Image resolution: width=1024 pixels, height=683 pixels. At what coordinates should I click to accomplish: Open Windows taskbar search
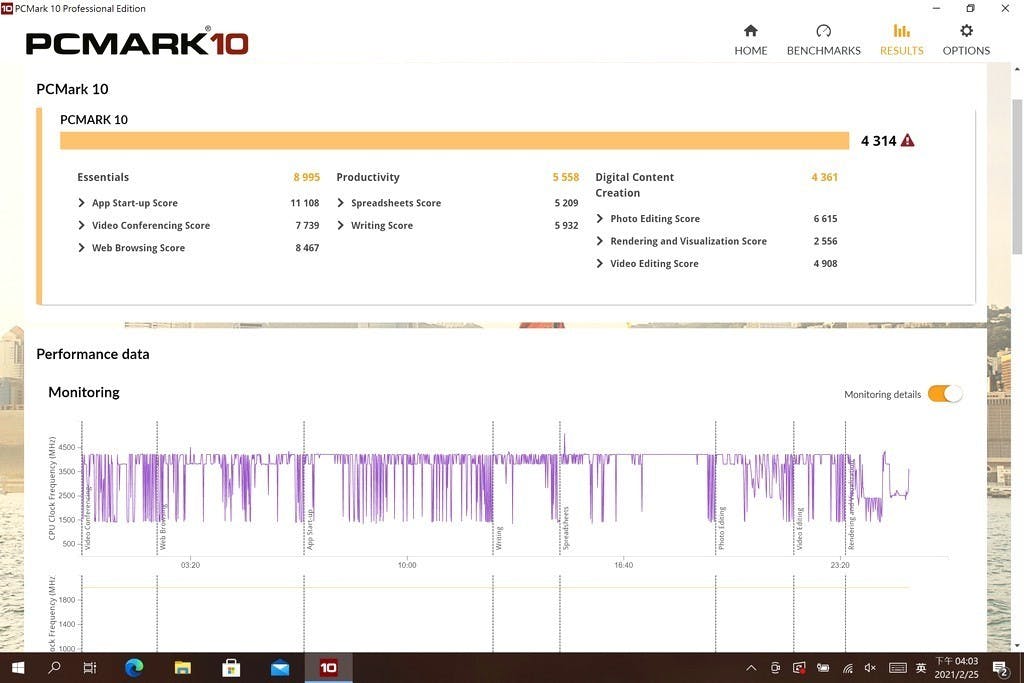point(55,667)
